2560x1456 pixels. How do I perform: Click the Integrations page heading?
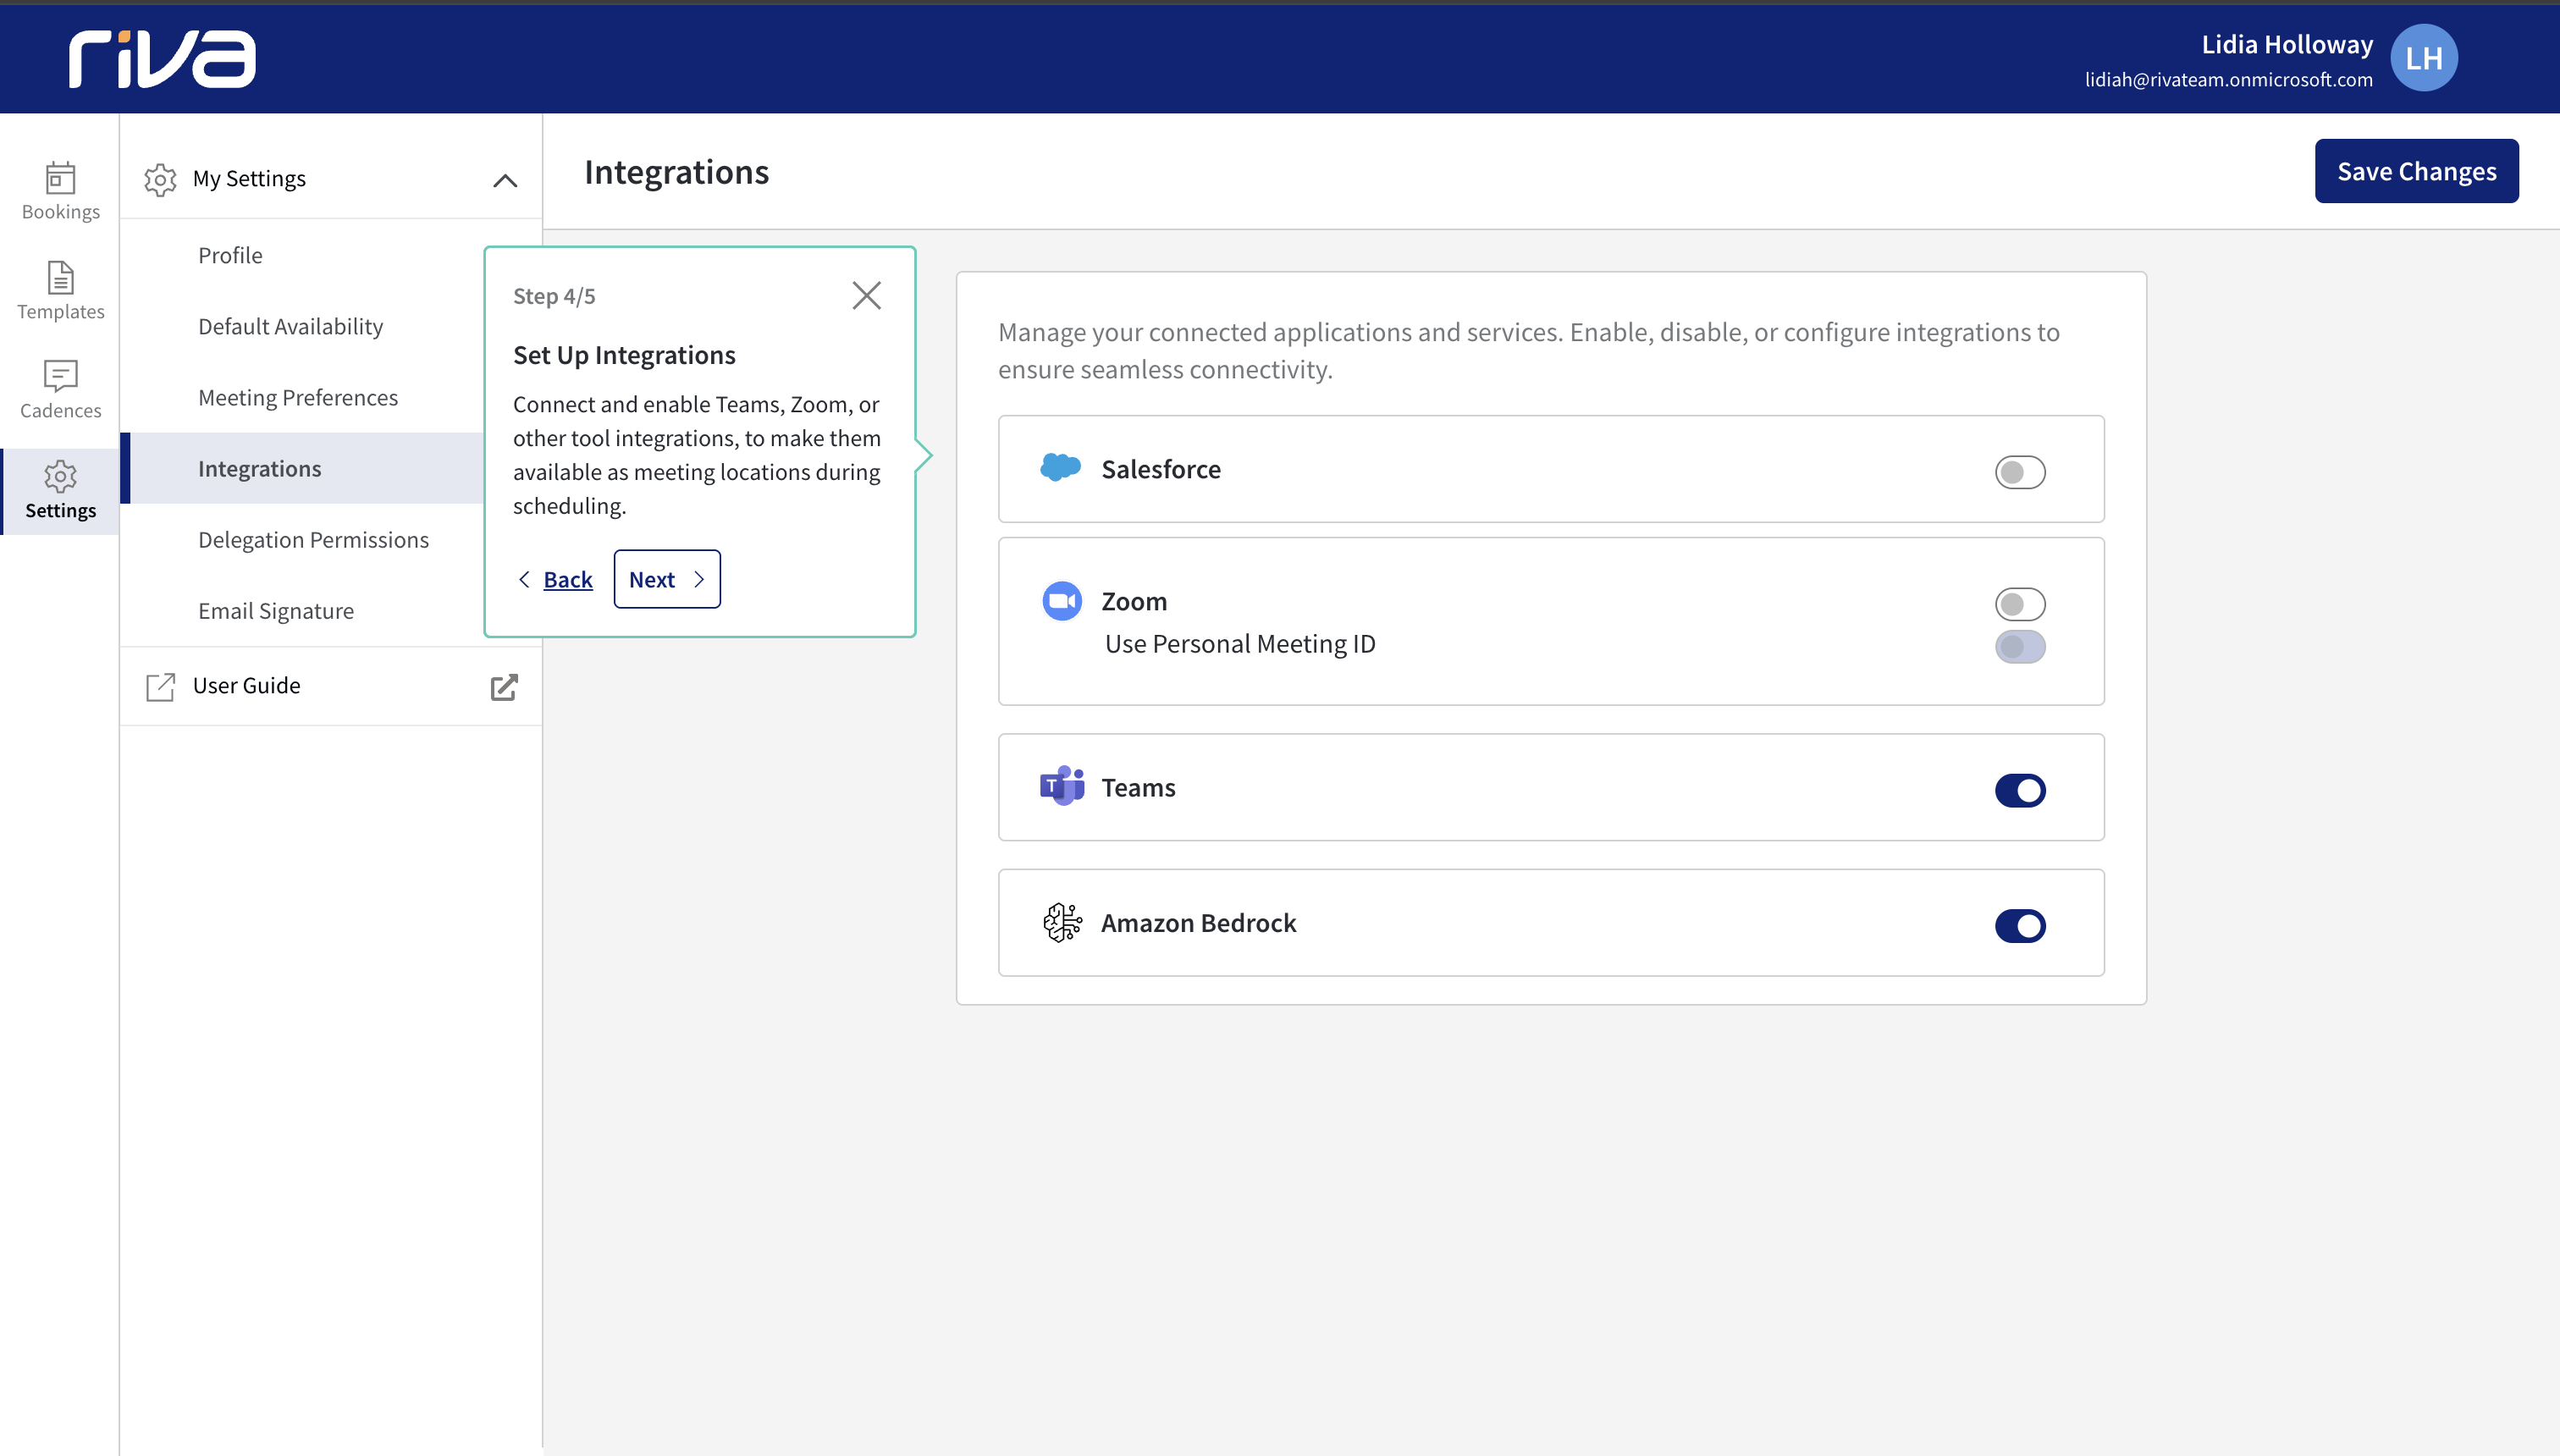tap(676, 172)
